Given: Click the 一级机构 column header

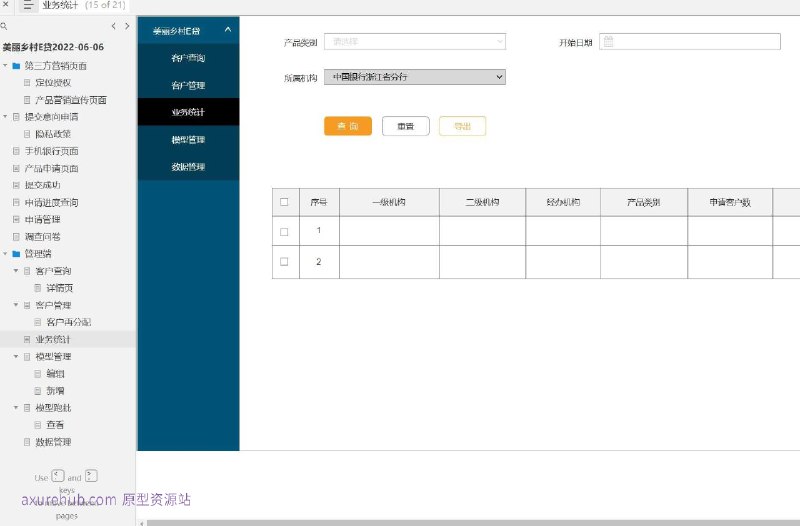Looking at the screenshot, I should click(389, 202).
